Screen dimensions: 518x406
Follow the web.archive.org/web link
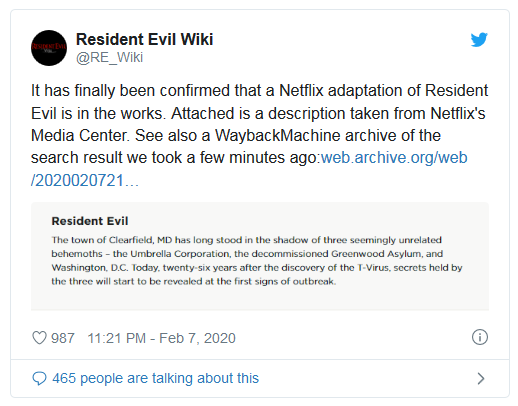(394, 158)
